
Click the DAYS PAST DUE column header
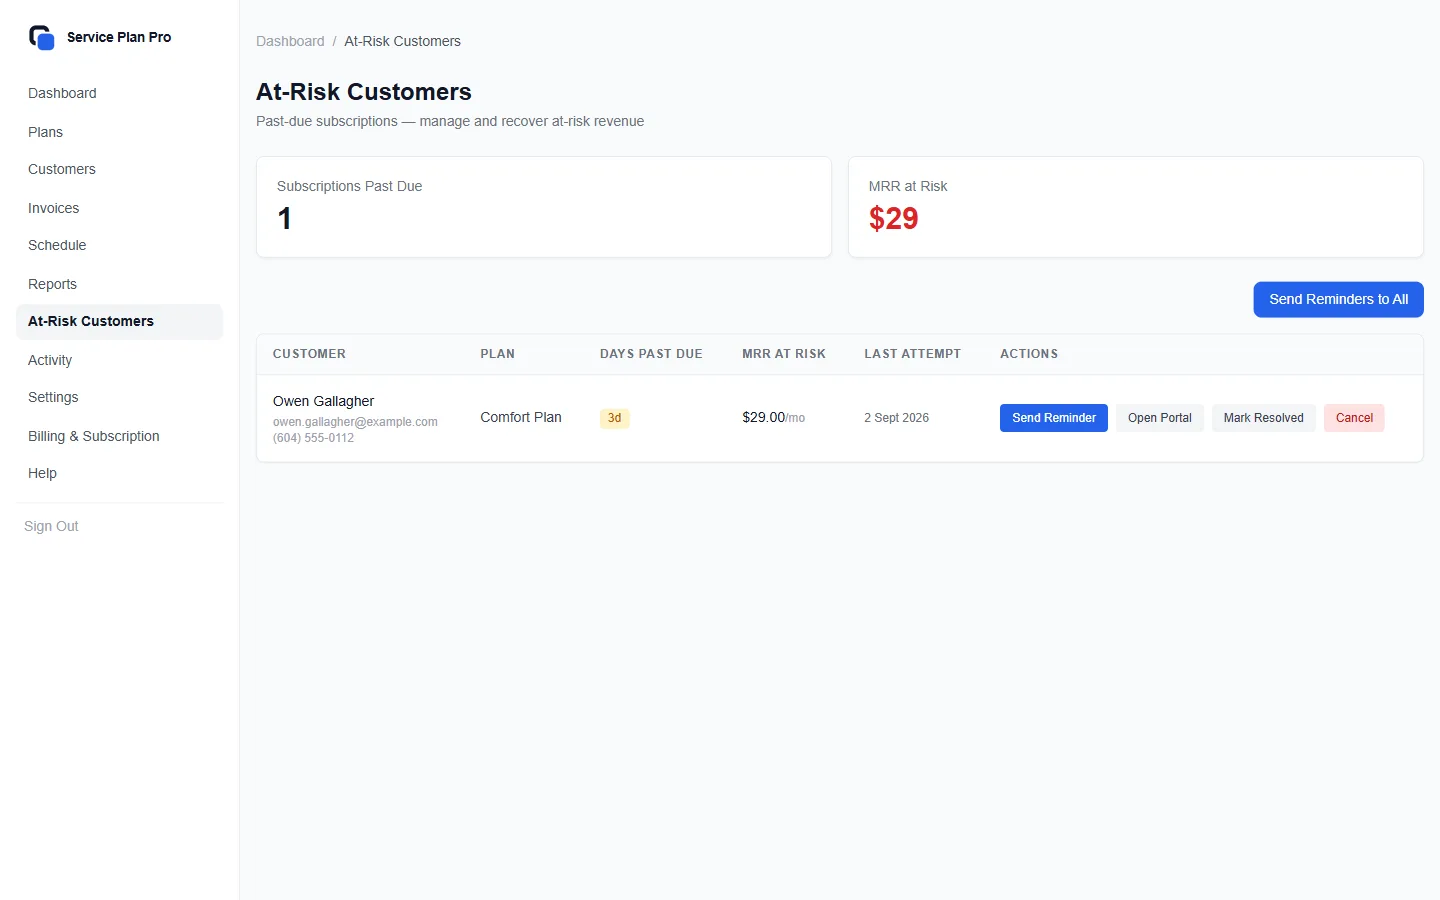click(x=651, y=354)
